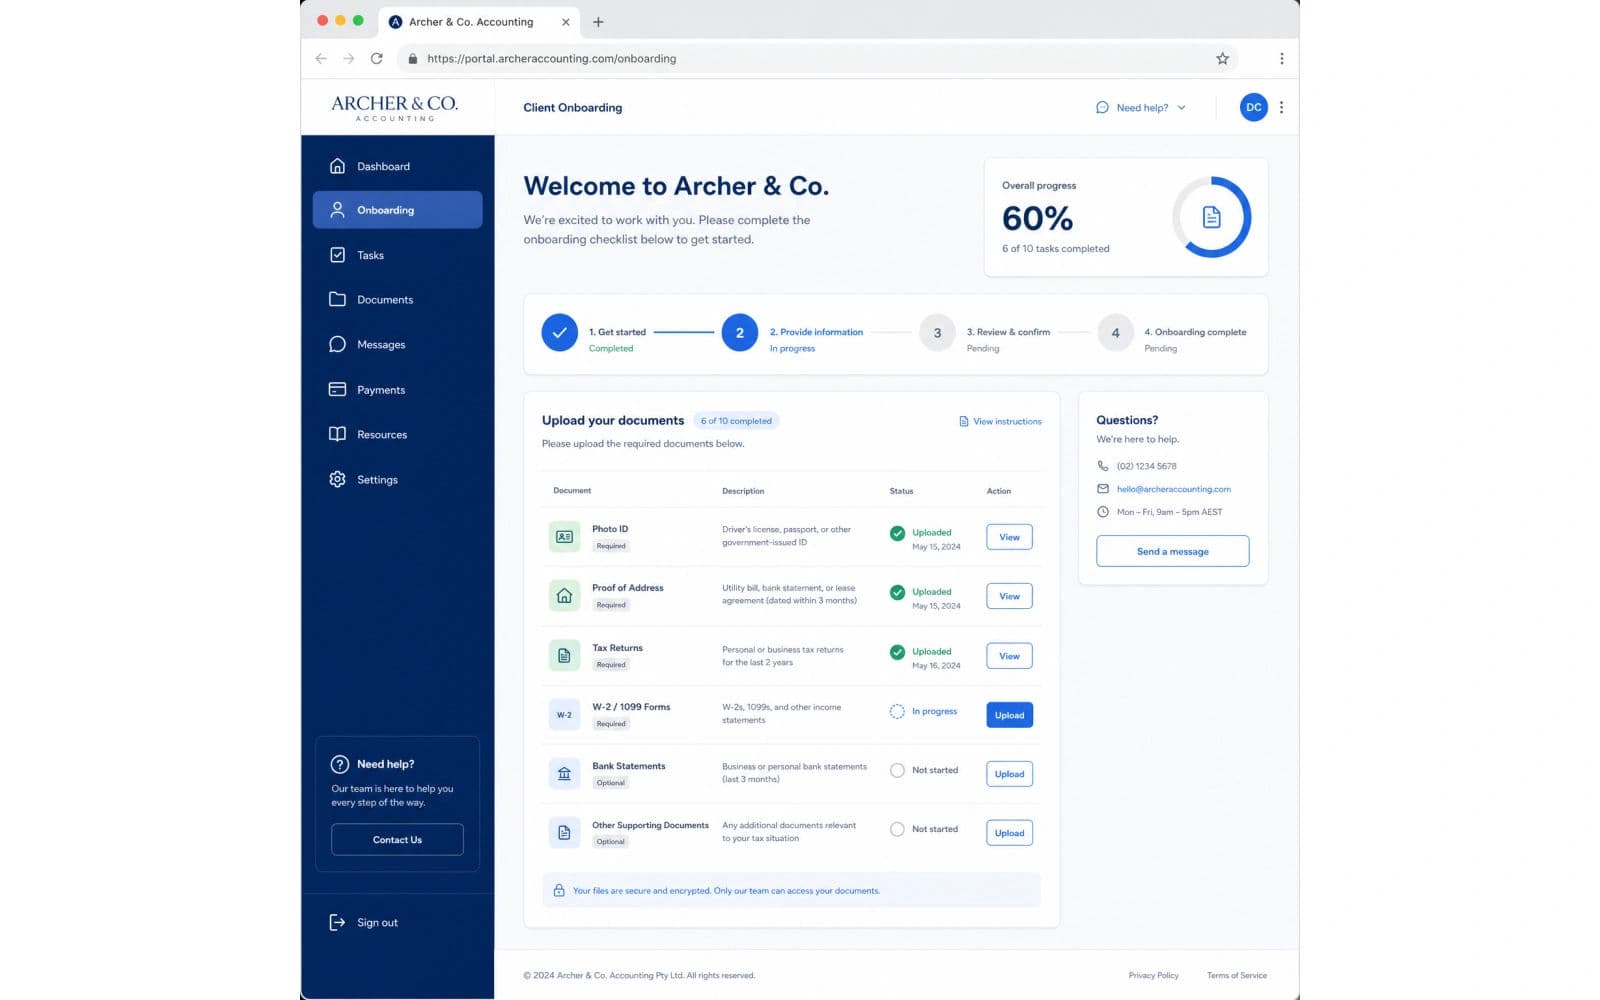Select Onboarding in the sidebar
The height and width of the screenshot is (1000, 1600).
[397, 210]
